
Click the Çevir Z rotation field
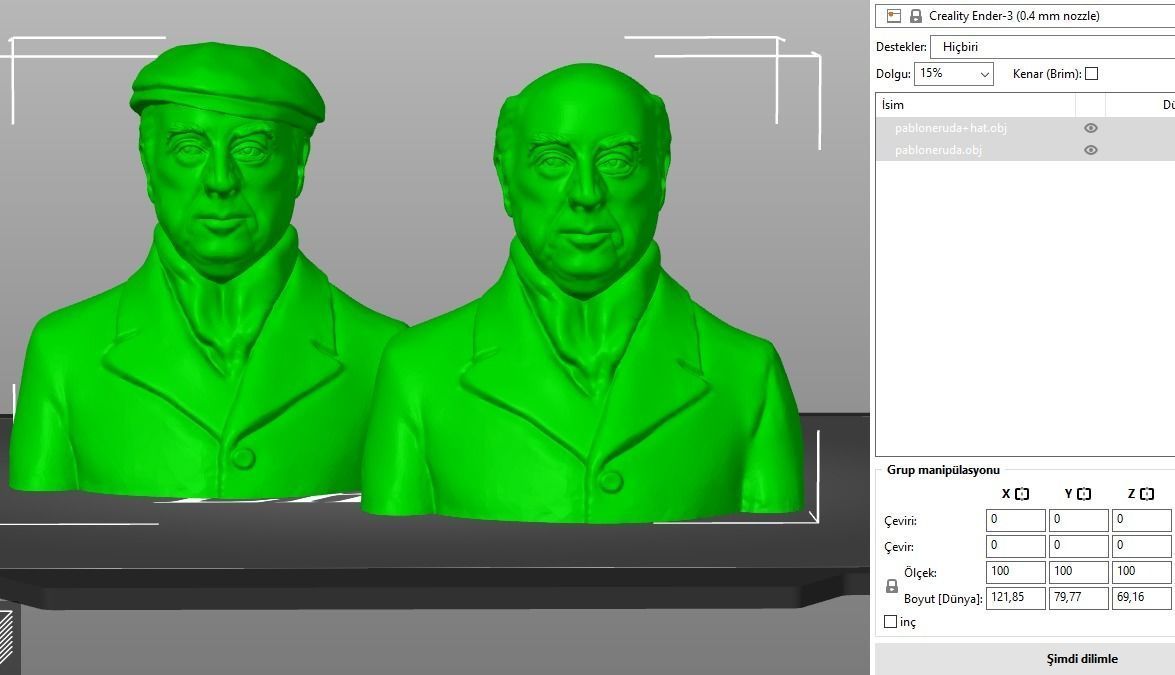pos(1141,546)
